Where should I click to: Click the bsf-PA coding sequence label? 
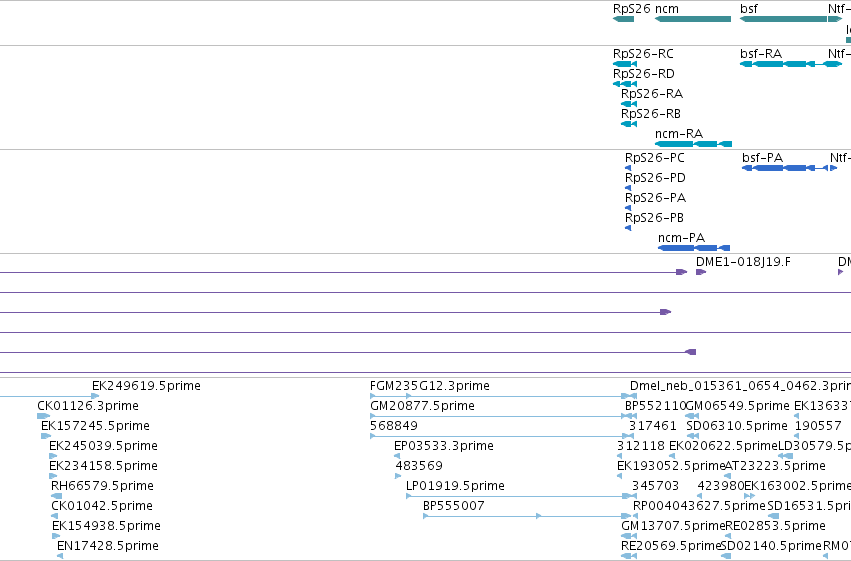coord(763,158)
